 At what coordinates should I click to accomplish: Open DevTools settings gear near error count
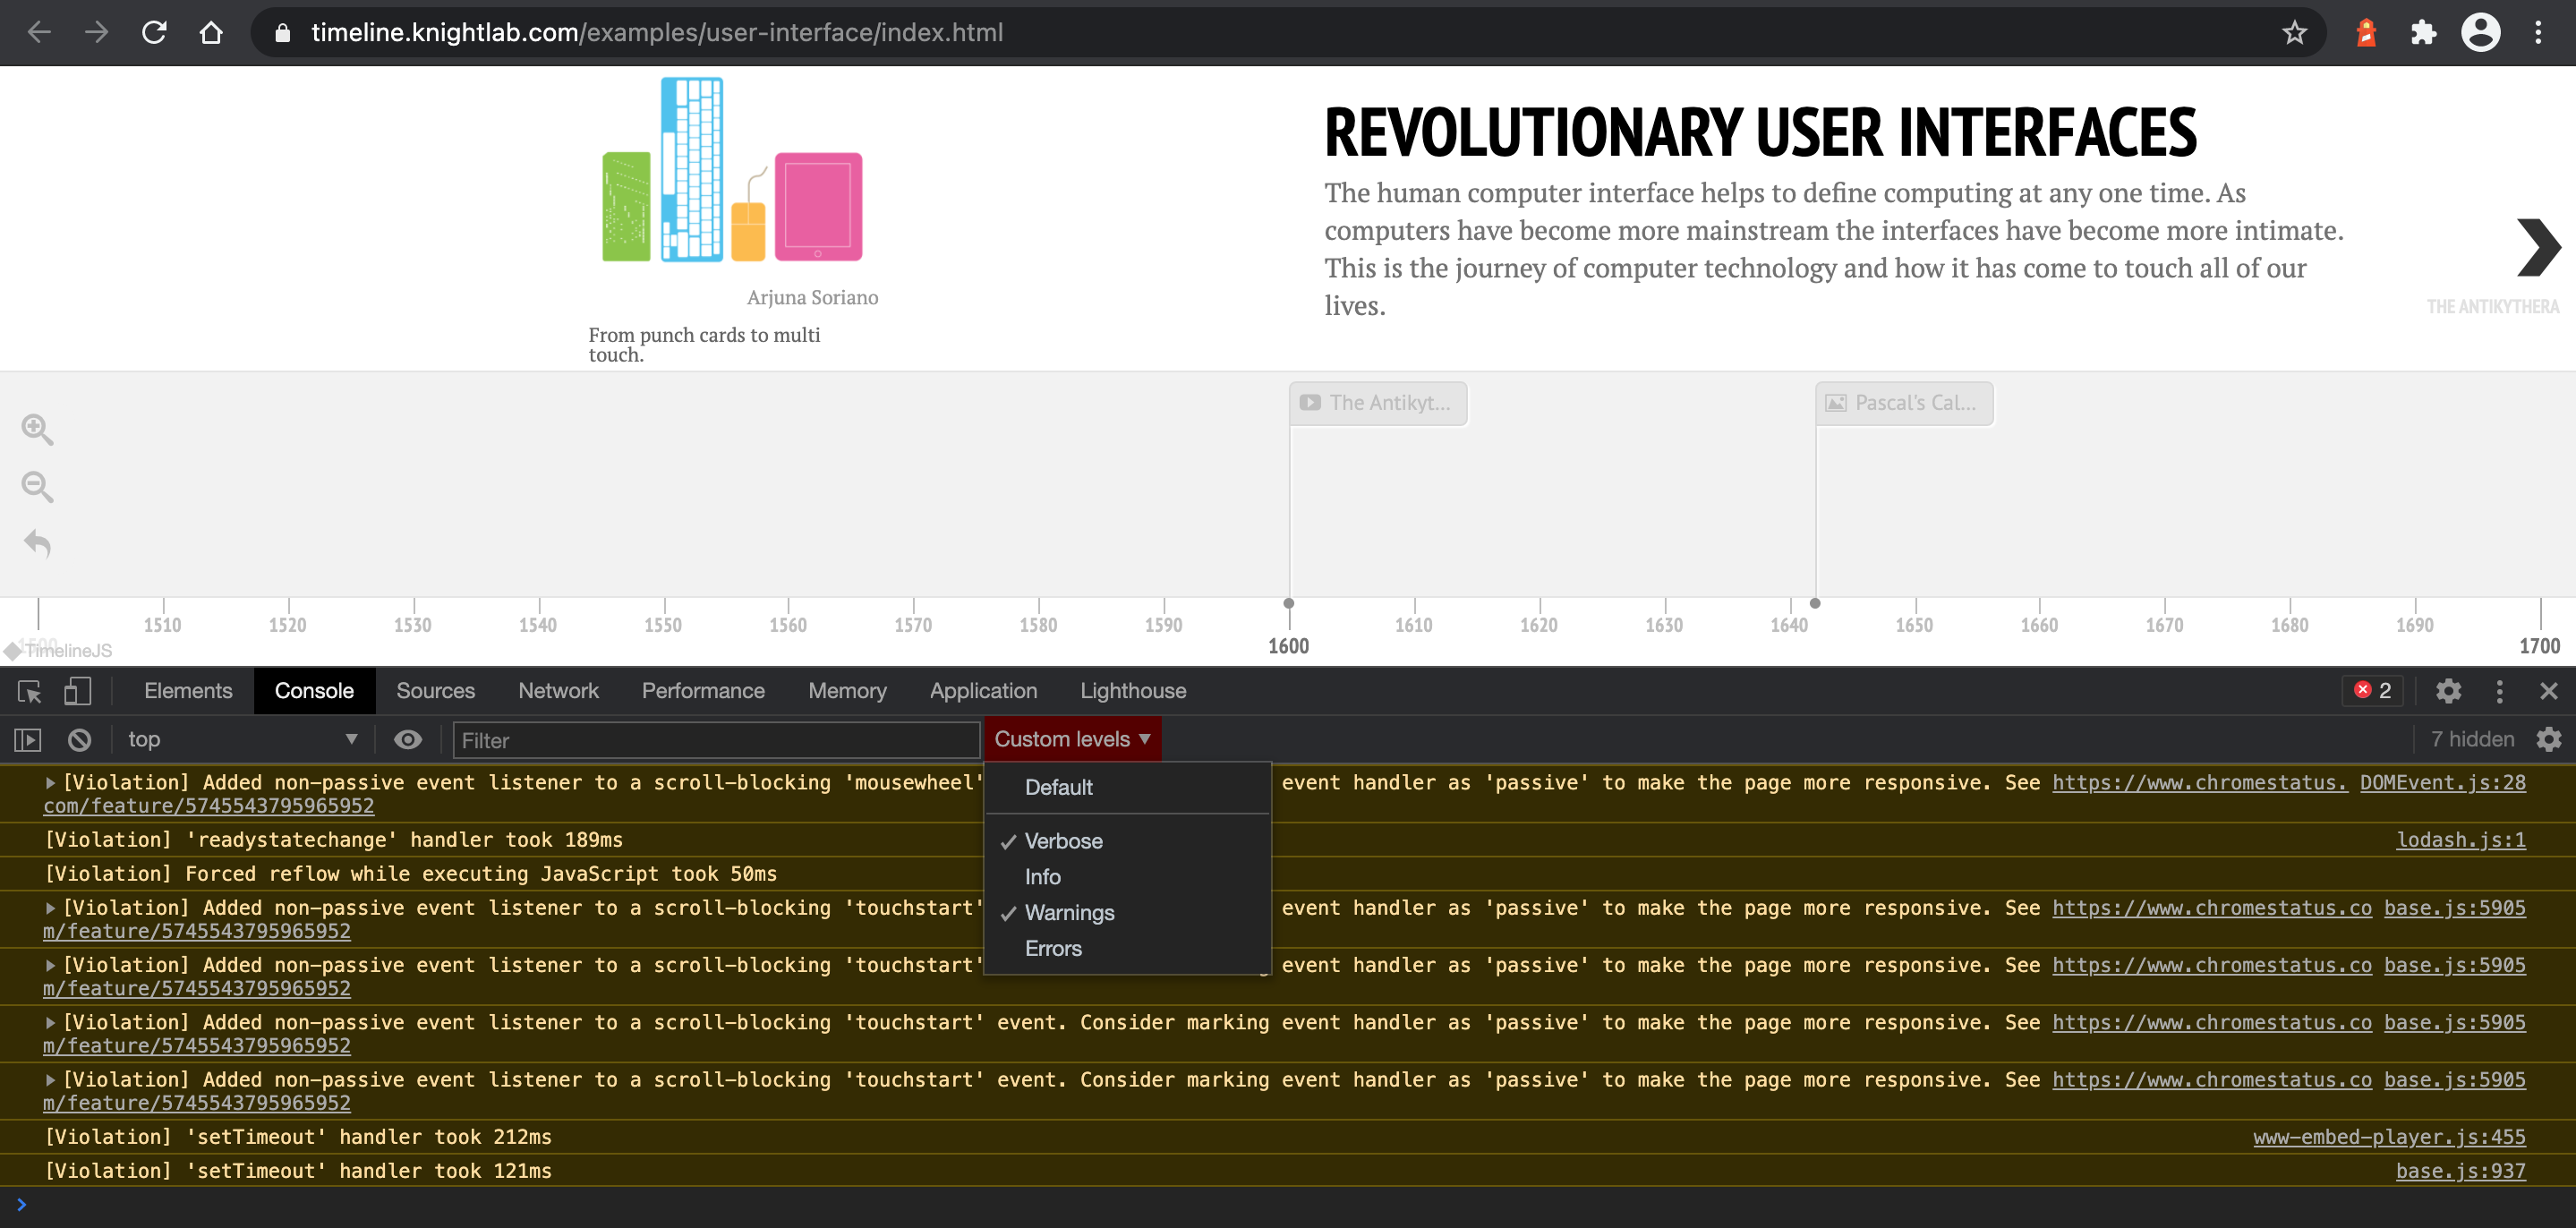pos(2448,691)
